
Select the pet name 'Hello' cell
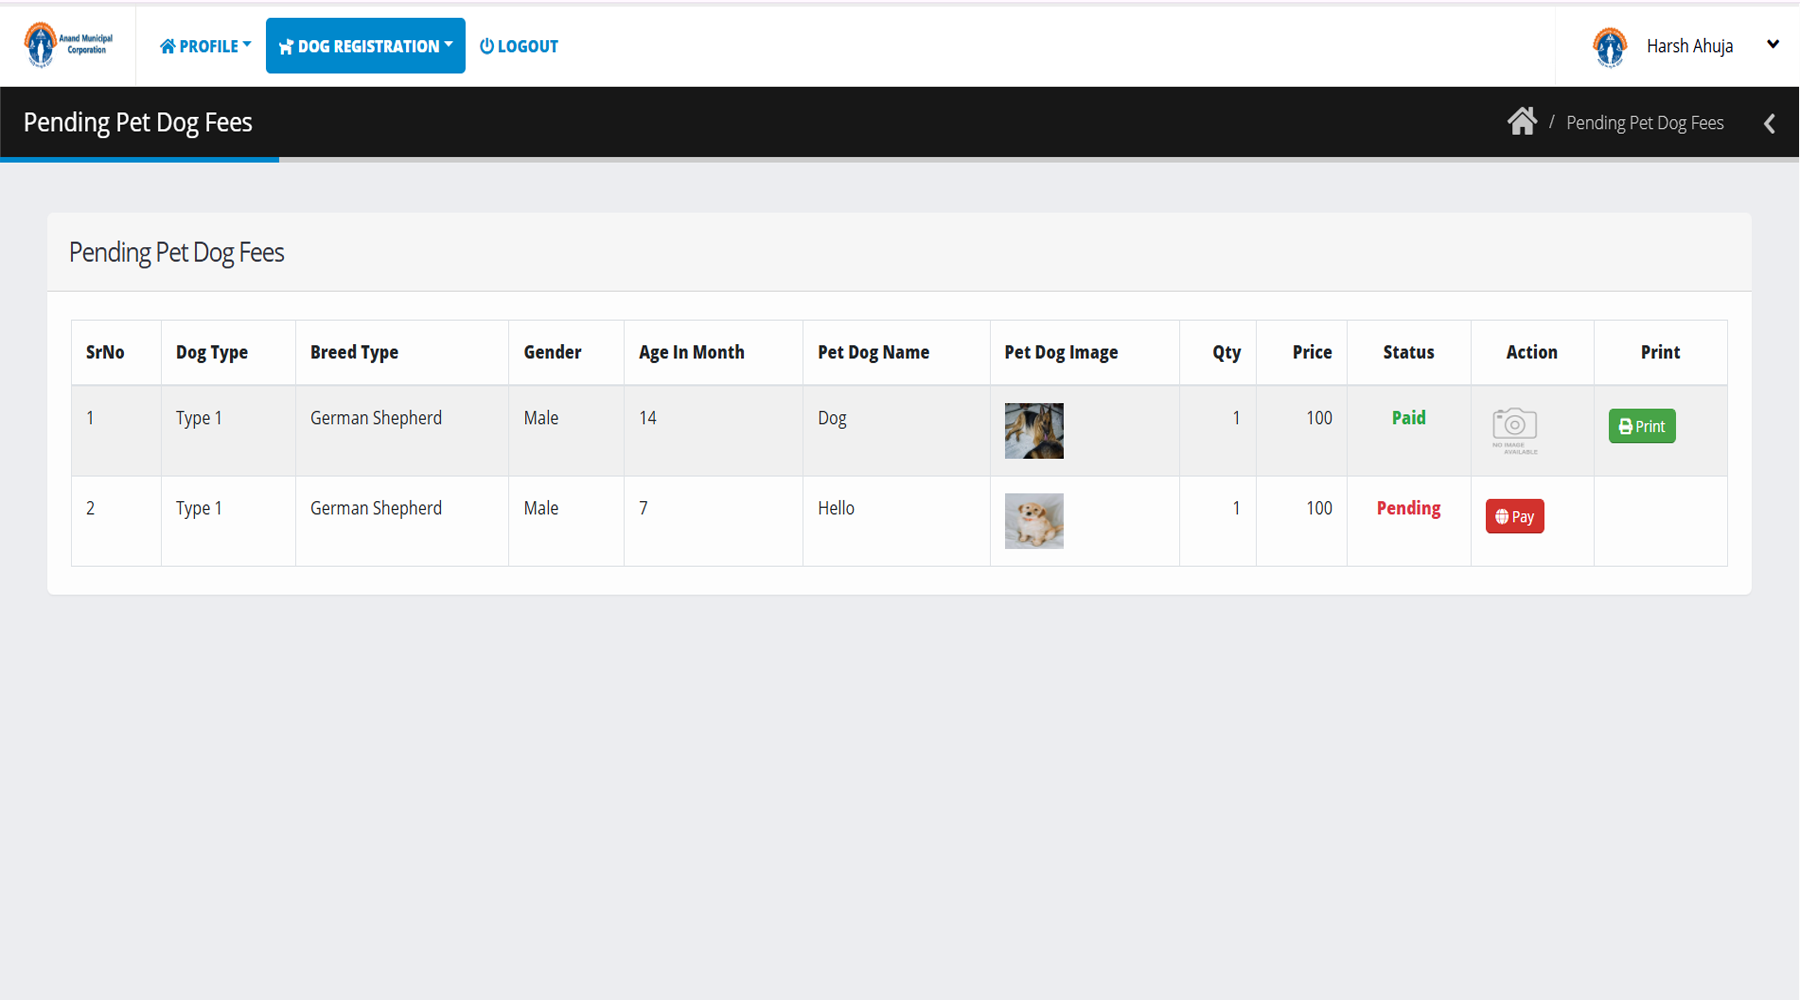pos(896,521)
